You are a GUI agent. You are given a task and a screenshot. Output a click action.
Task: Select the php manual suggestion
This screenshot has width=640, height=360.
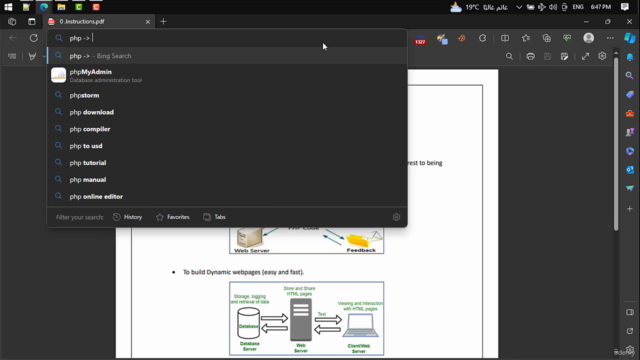227,180
